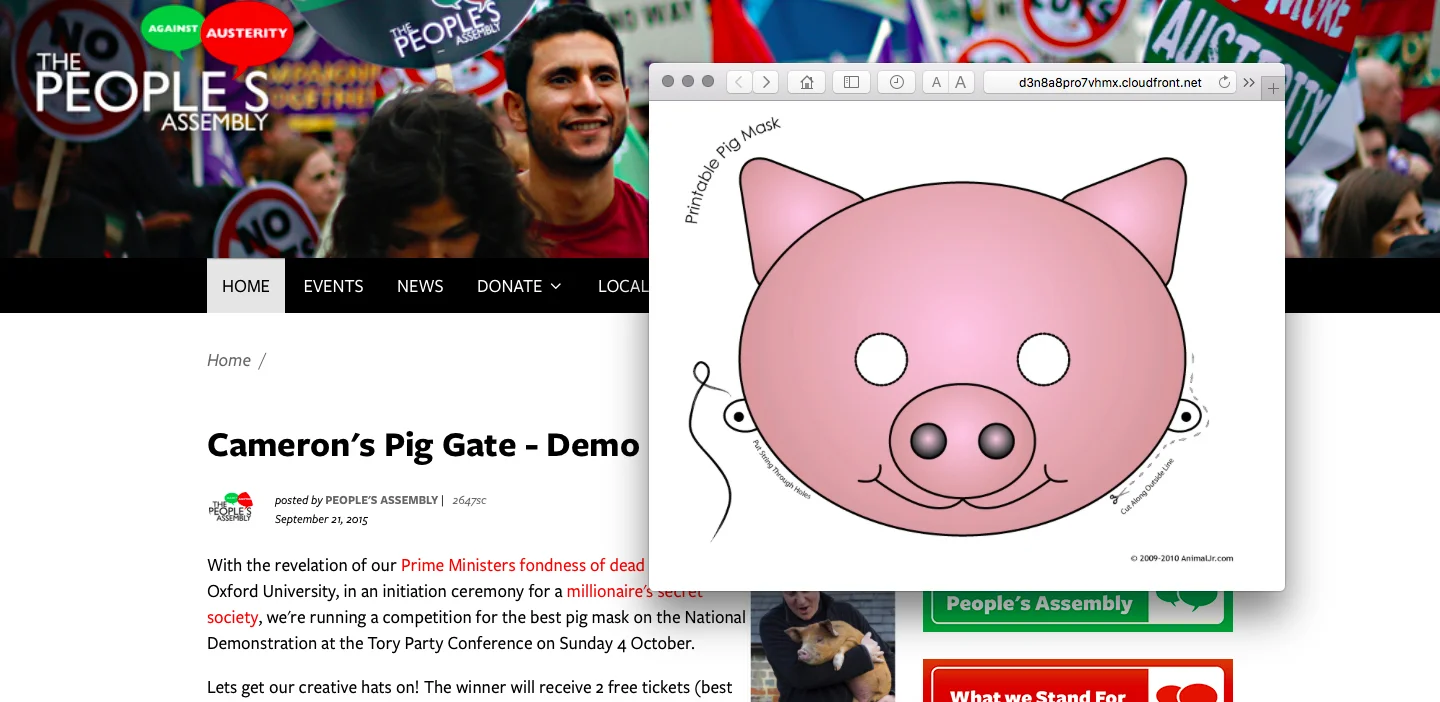Click the Home breadcrumb link
The height and width of the screenshot is (702, 1440).
point(229,360)
